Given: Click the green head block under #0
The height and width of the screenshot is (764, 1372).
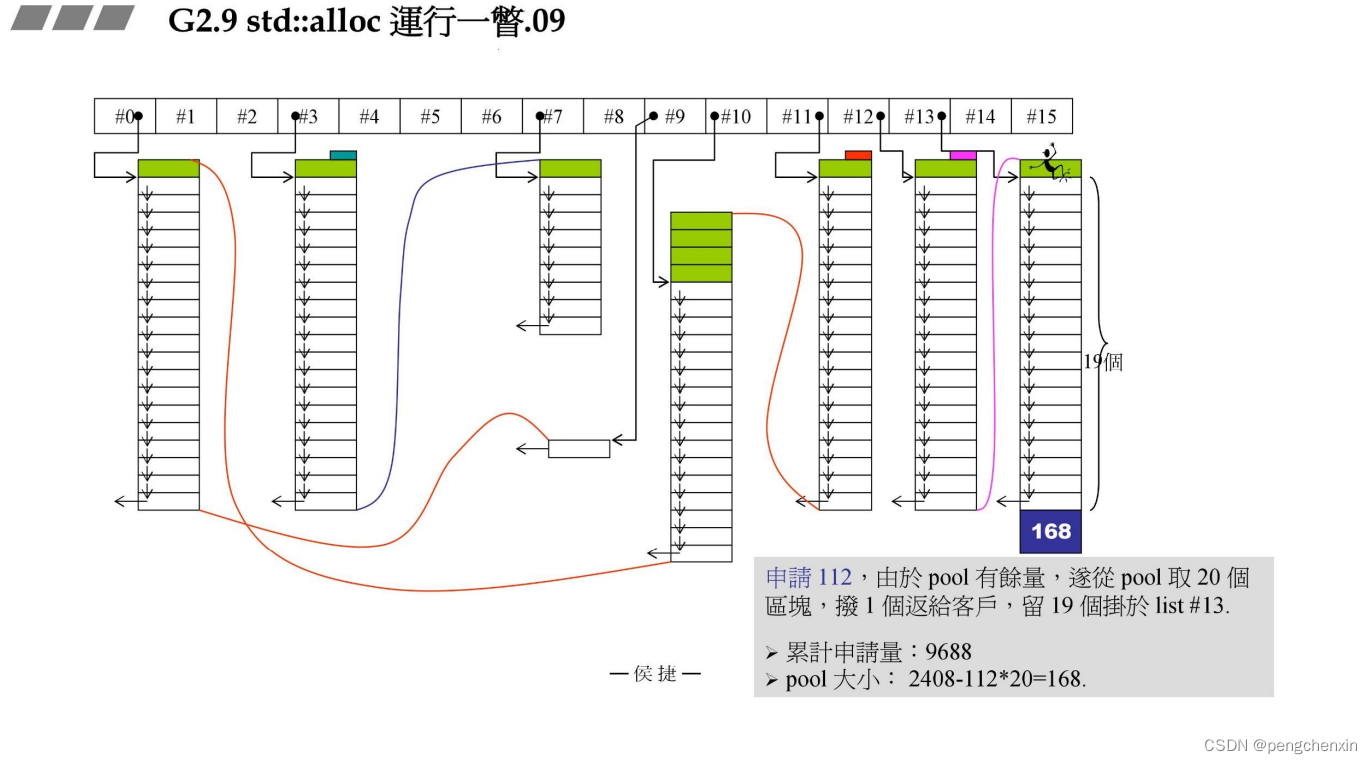Looking at the screenshot, I should click(169, 168).
